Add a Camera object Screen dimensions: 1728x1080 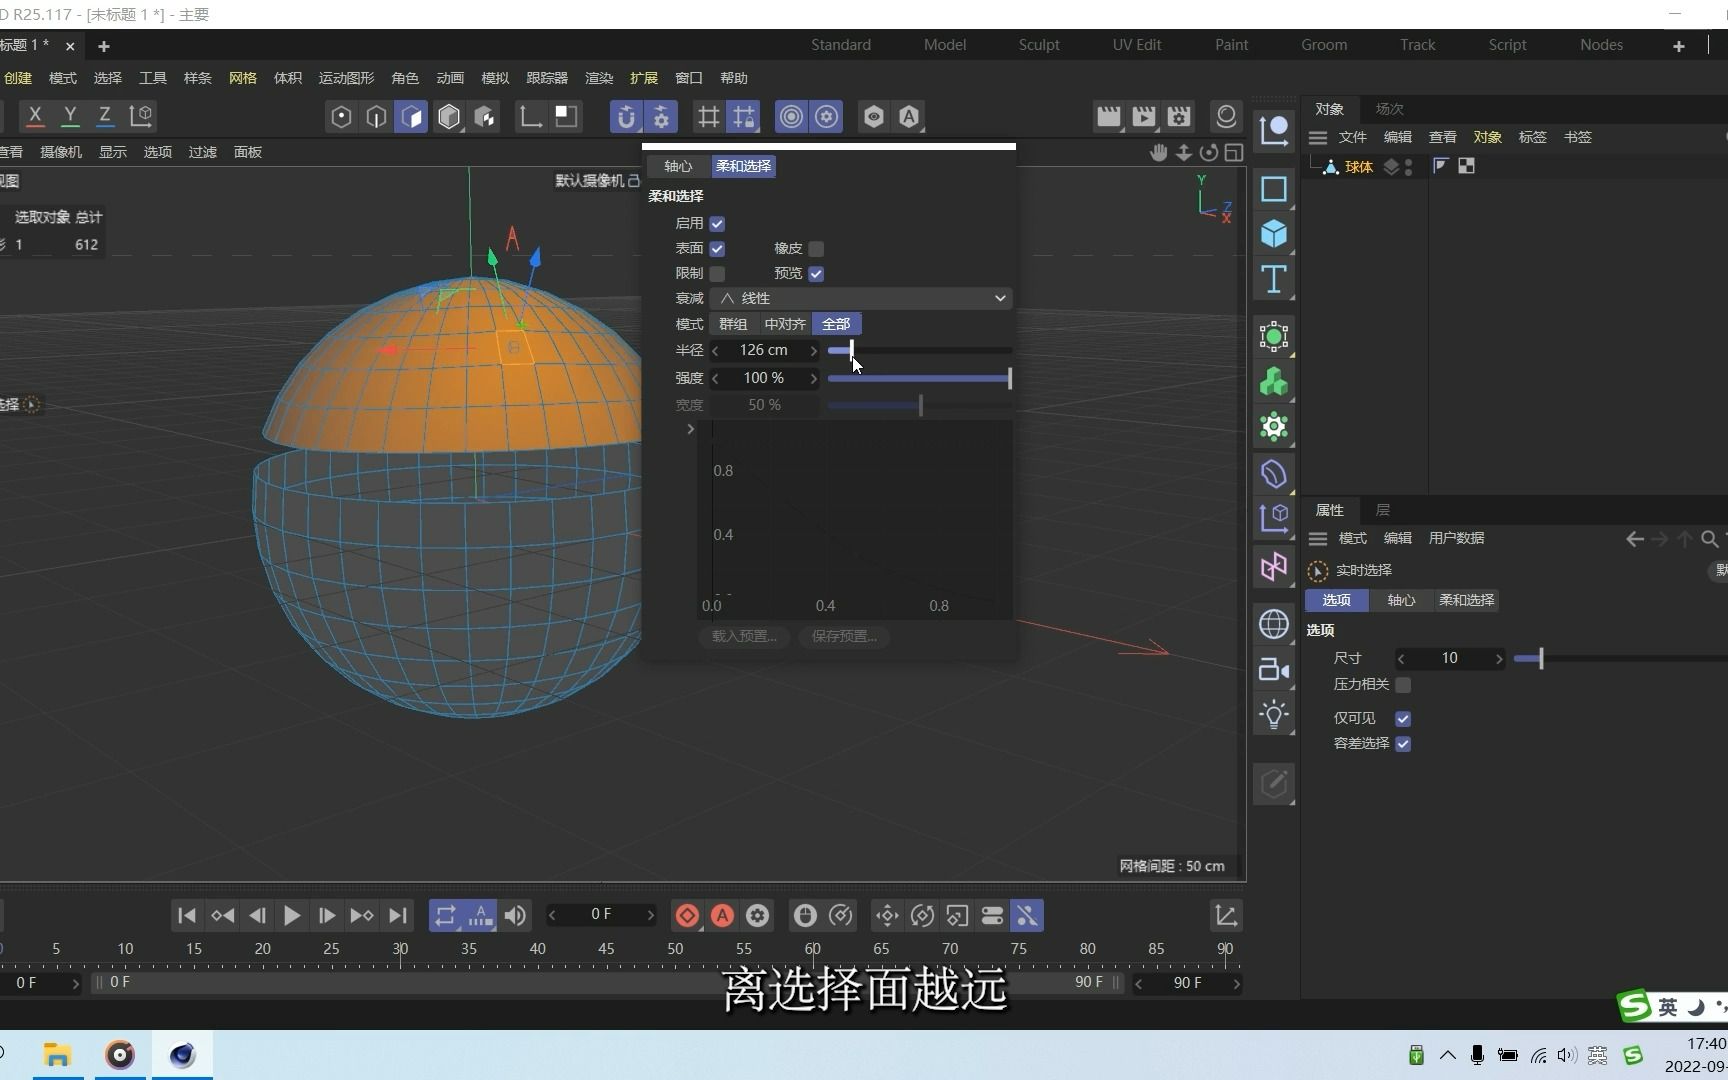pos(1273,669)
